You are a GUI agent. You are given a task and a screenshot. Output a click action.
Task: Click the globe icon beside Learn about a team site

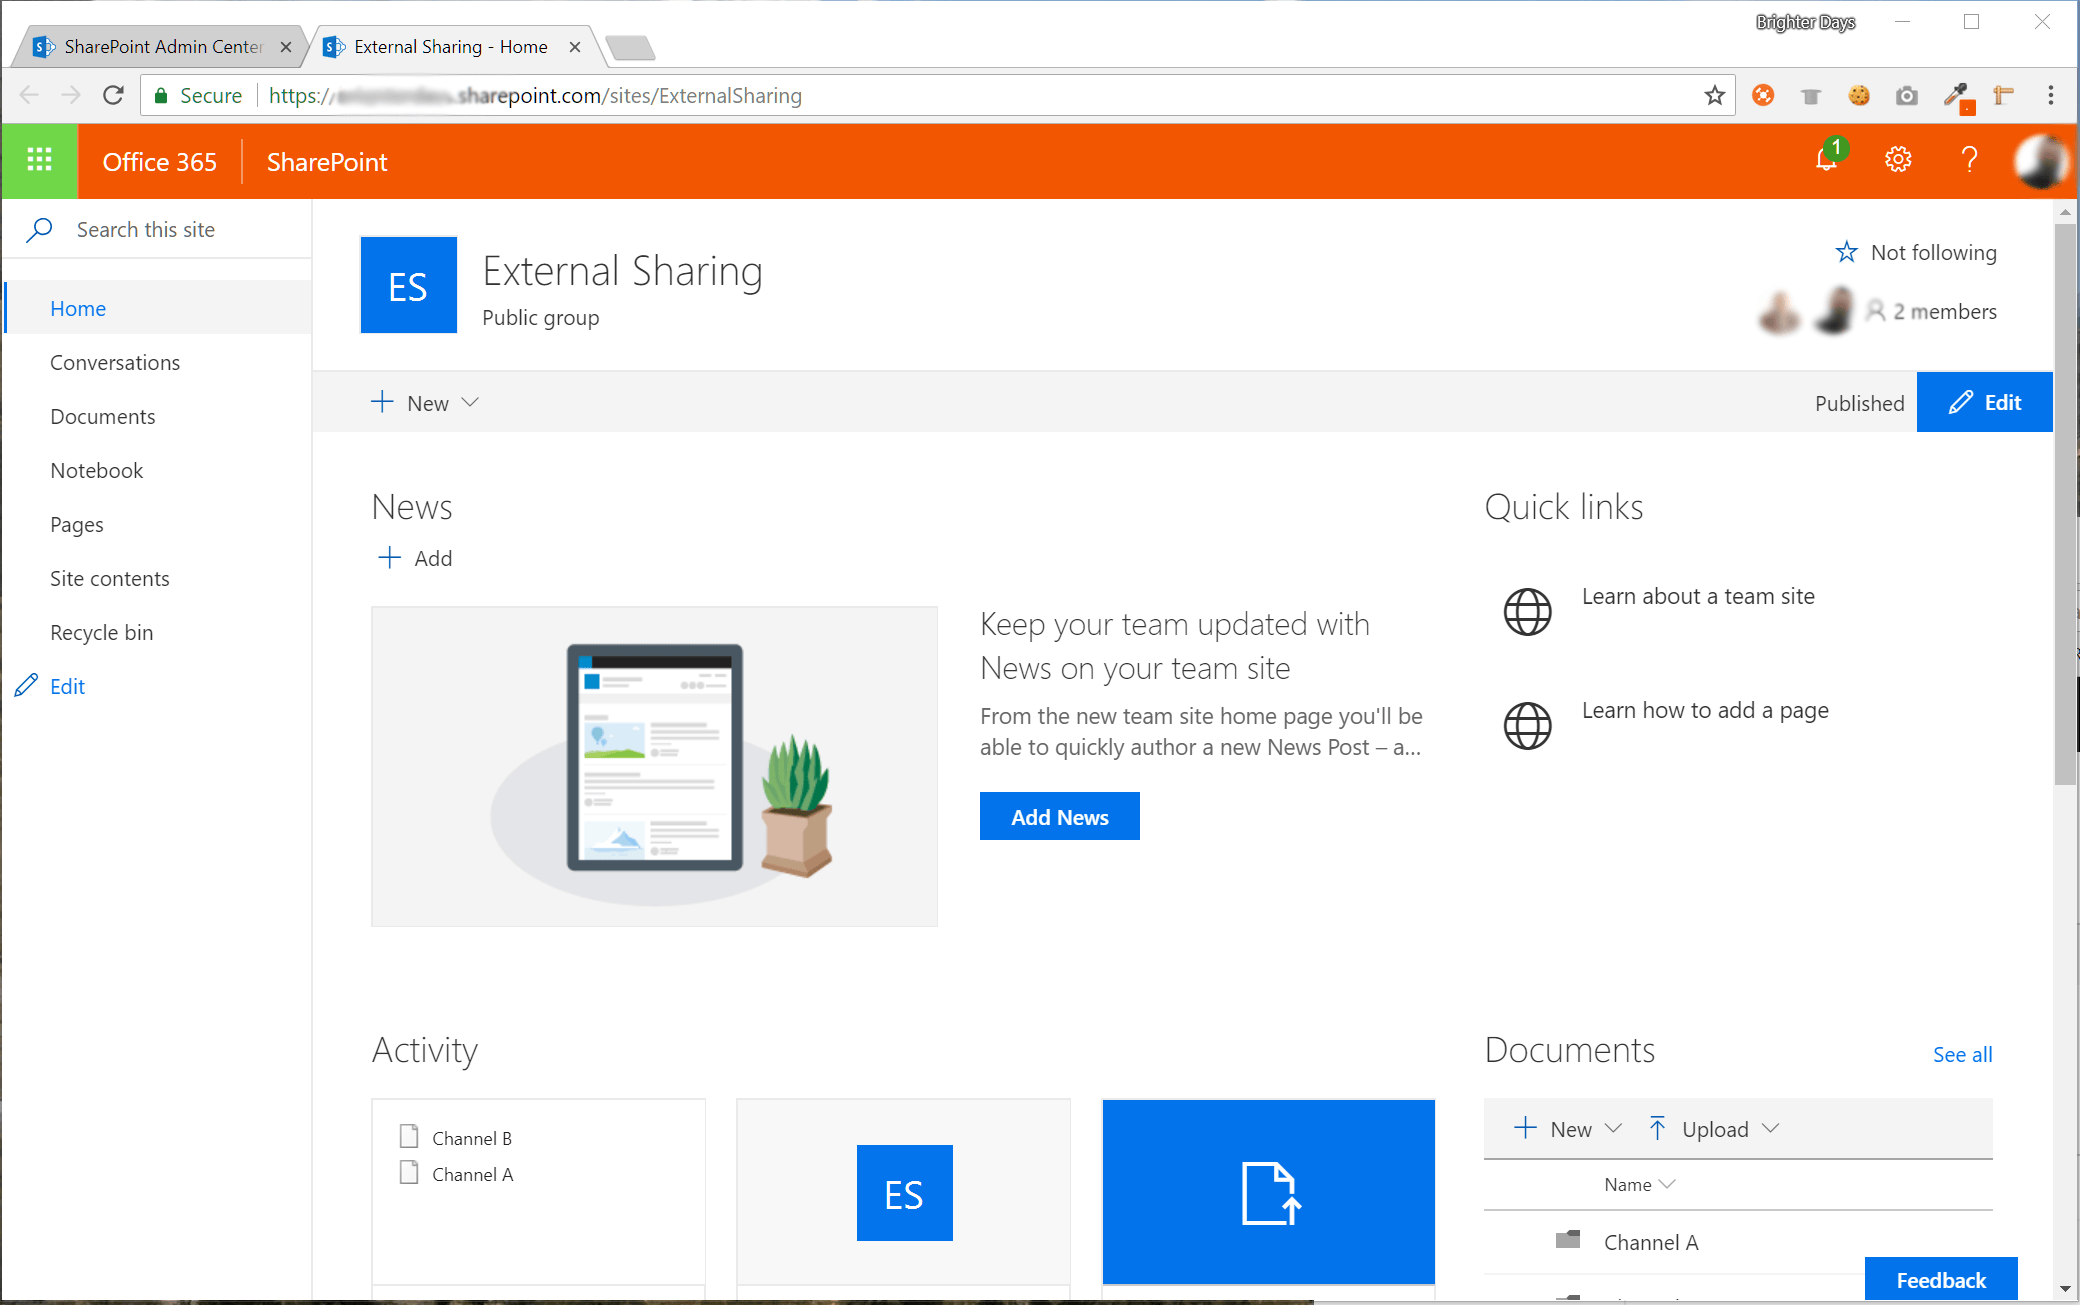(1528, 611)
